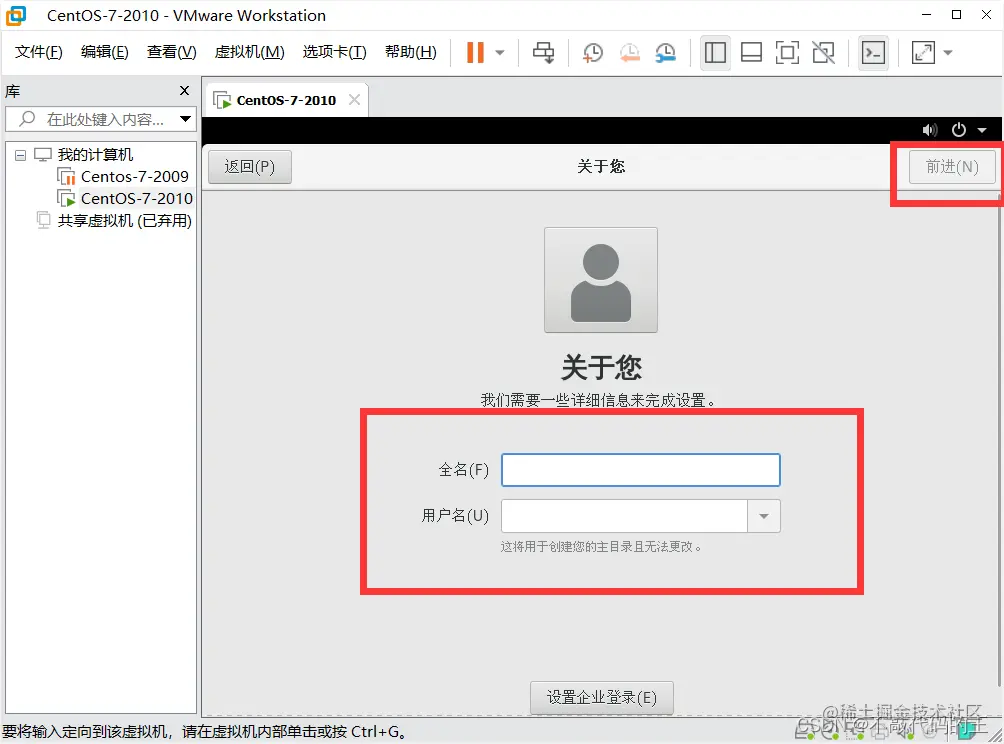
Task: Switch to the CentOS-7-2010 tab
Action: [286, 100]
